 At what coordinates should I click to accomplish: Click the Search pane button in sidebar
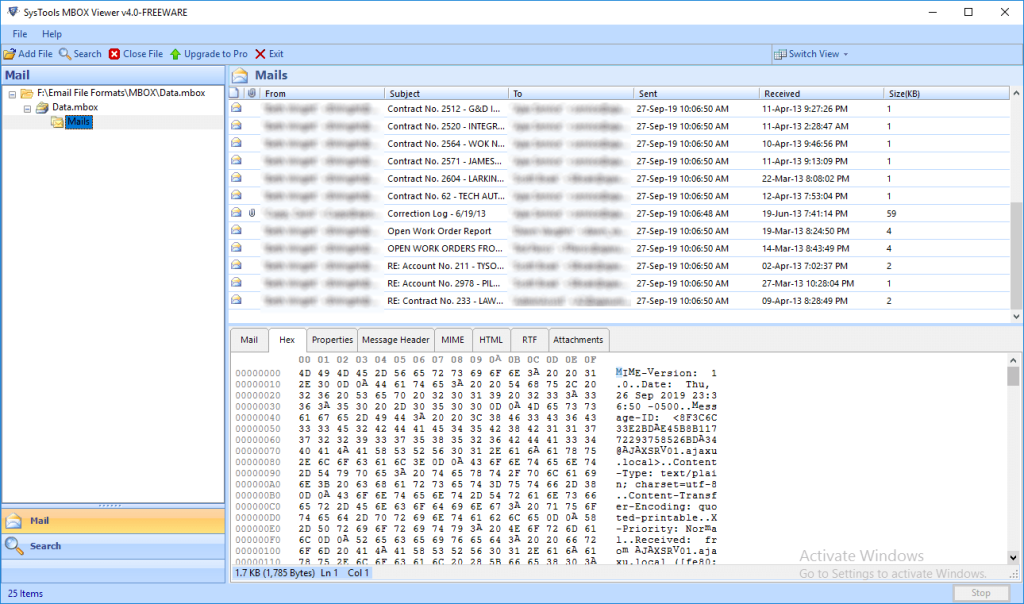click(x=114, y=546)
